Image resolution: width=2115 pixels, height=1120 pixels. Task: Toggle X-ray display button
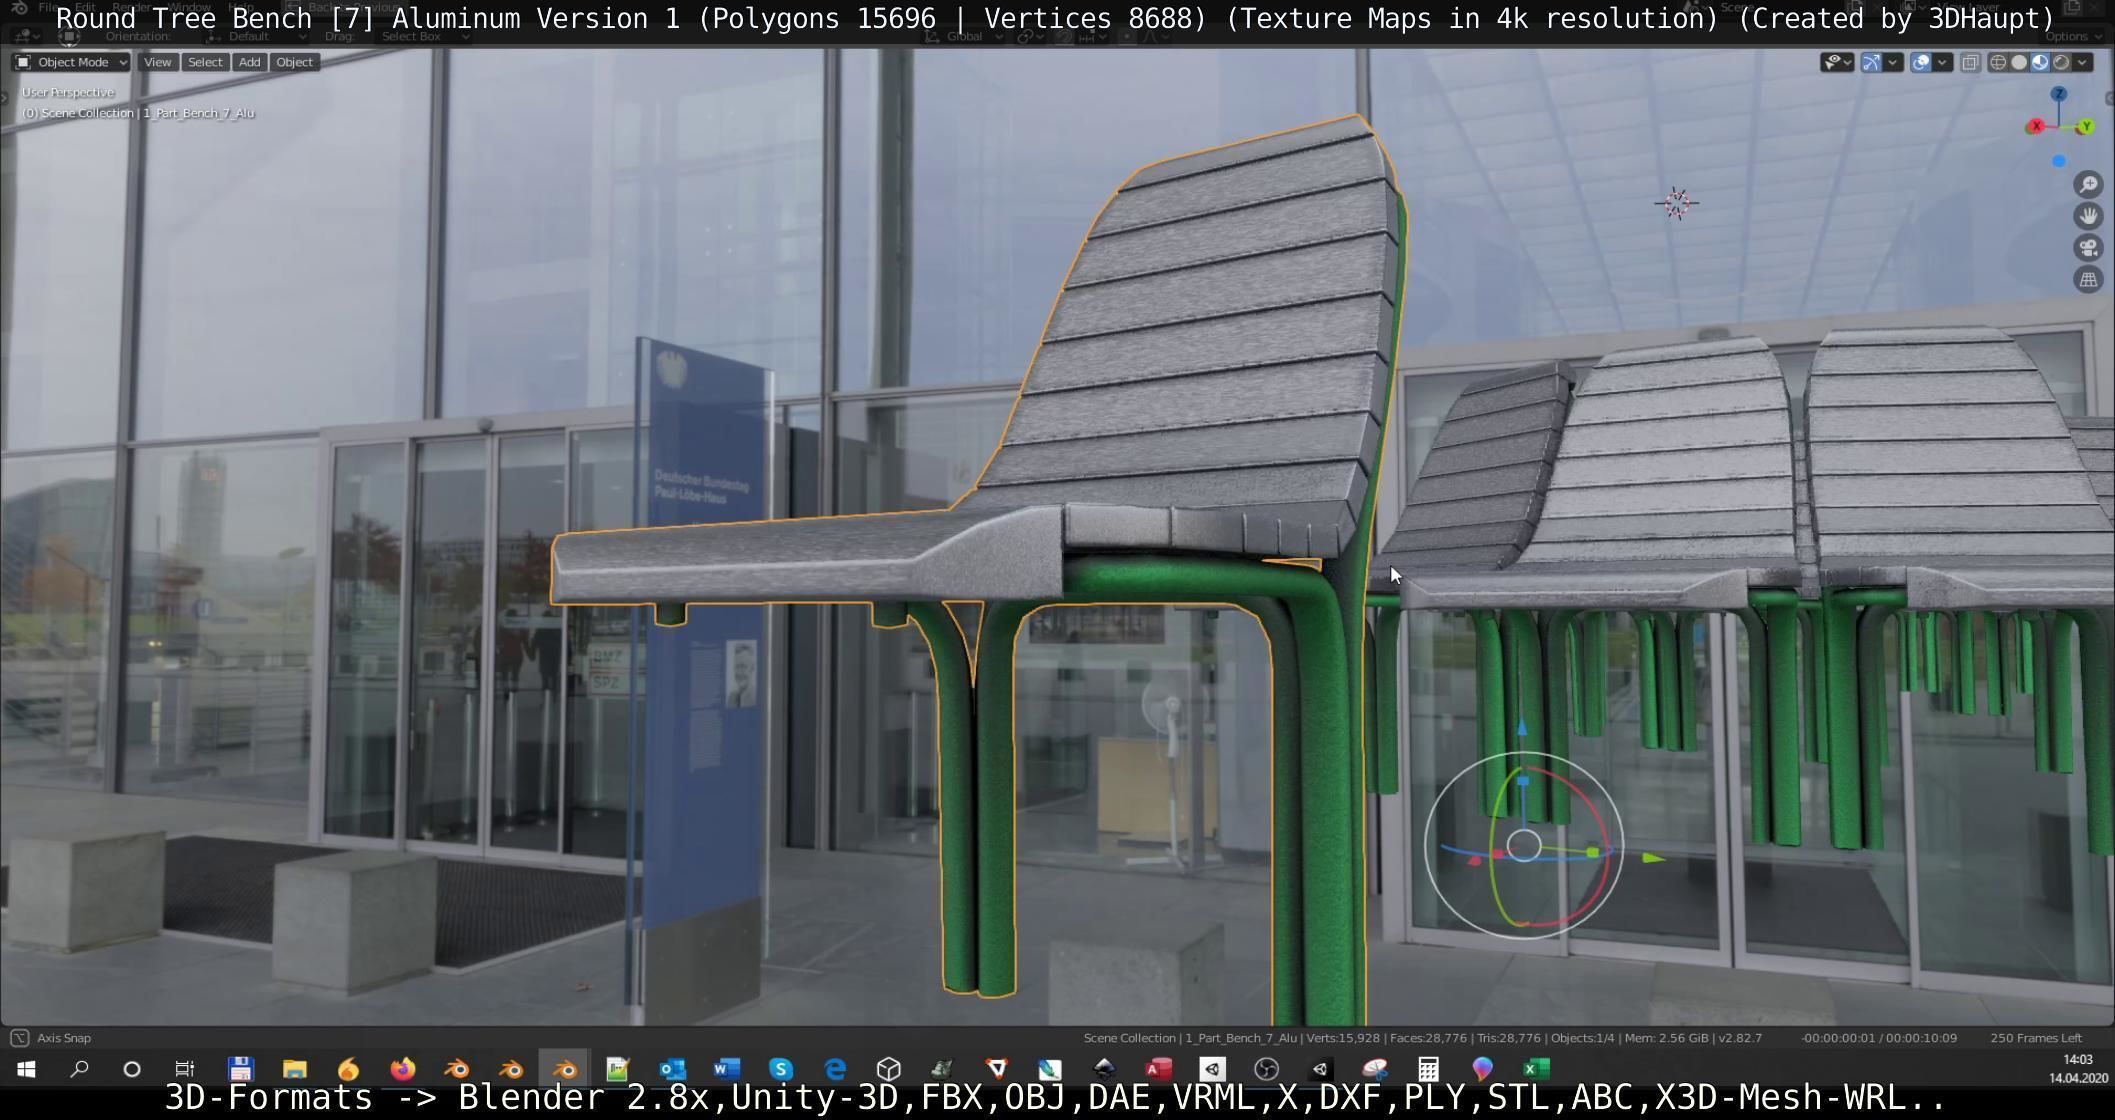pyautogui.click(x=1970, y=62)
